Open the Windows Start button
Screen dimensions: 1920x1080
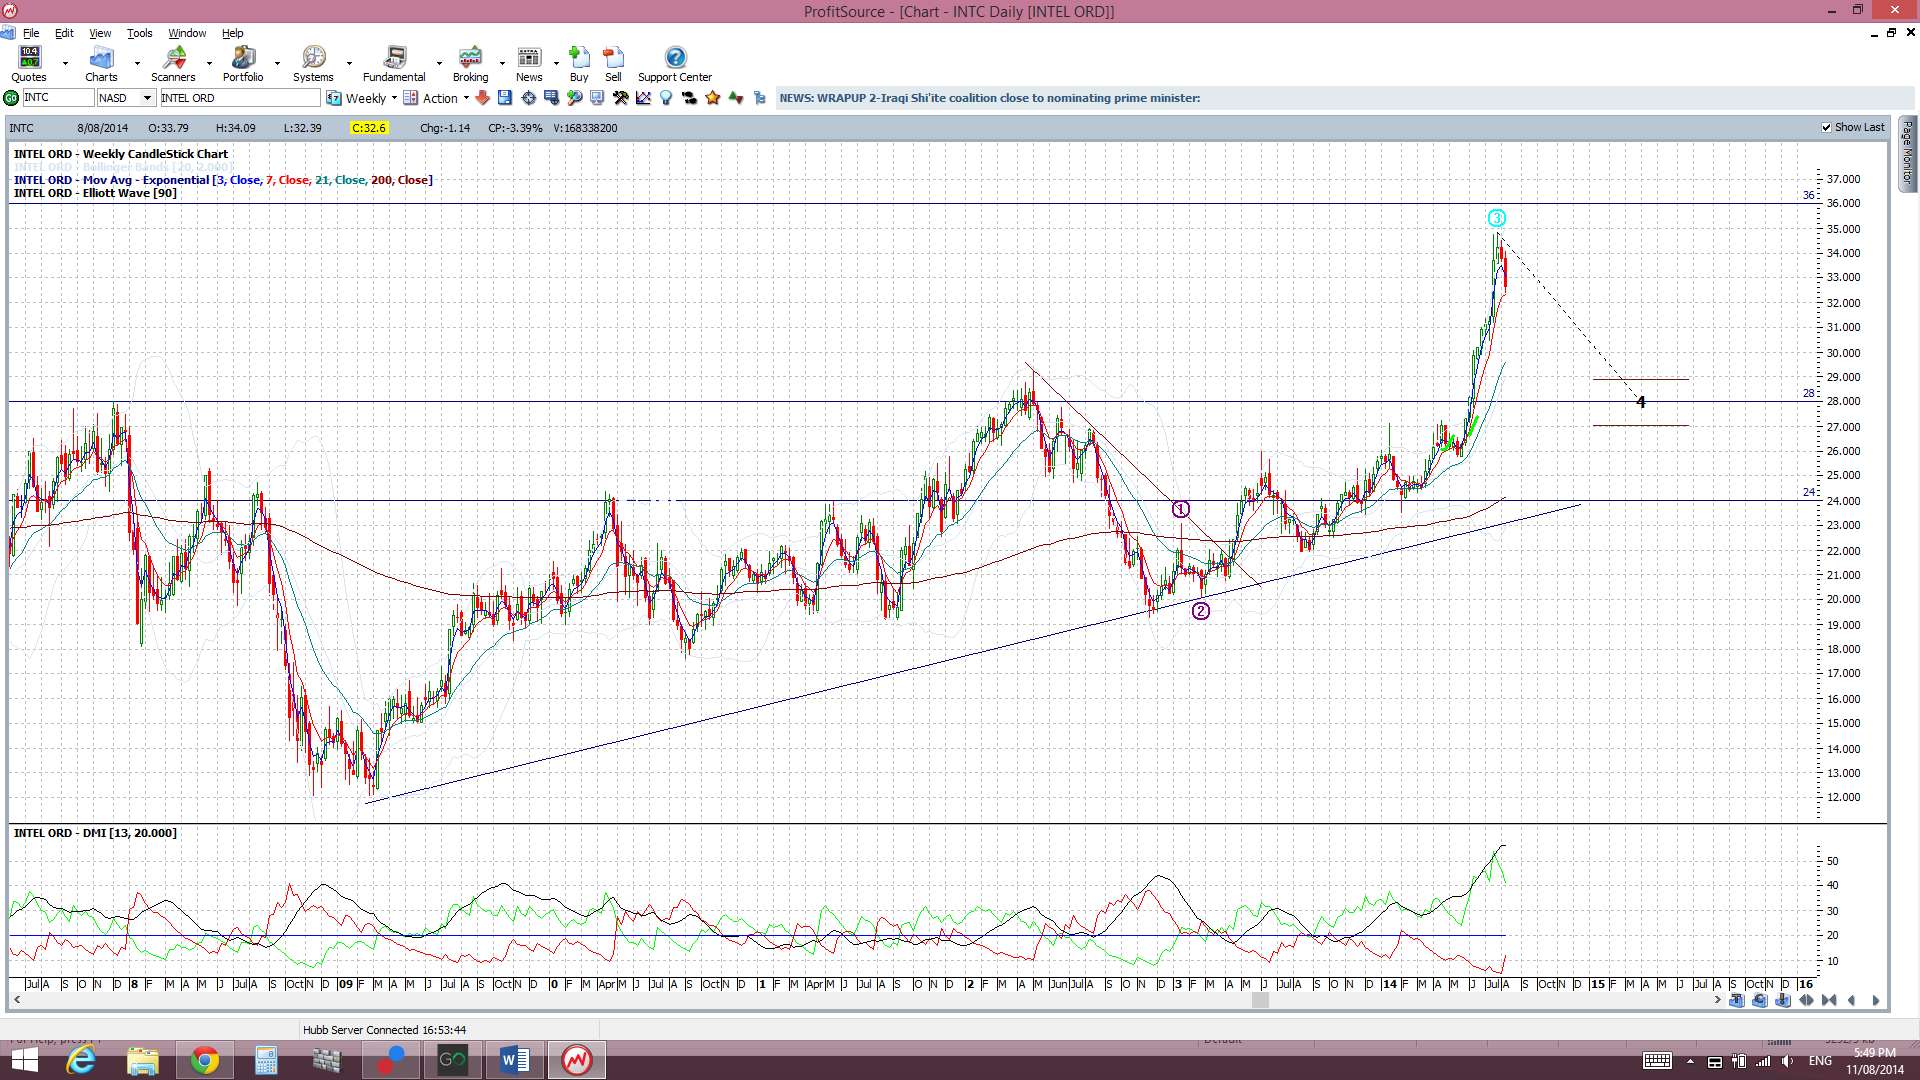point(24,1060)
